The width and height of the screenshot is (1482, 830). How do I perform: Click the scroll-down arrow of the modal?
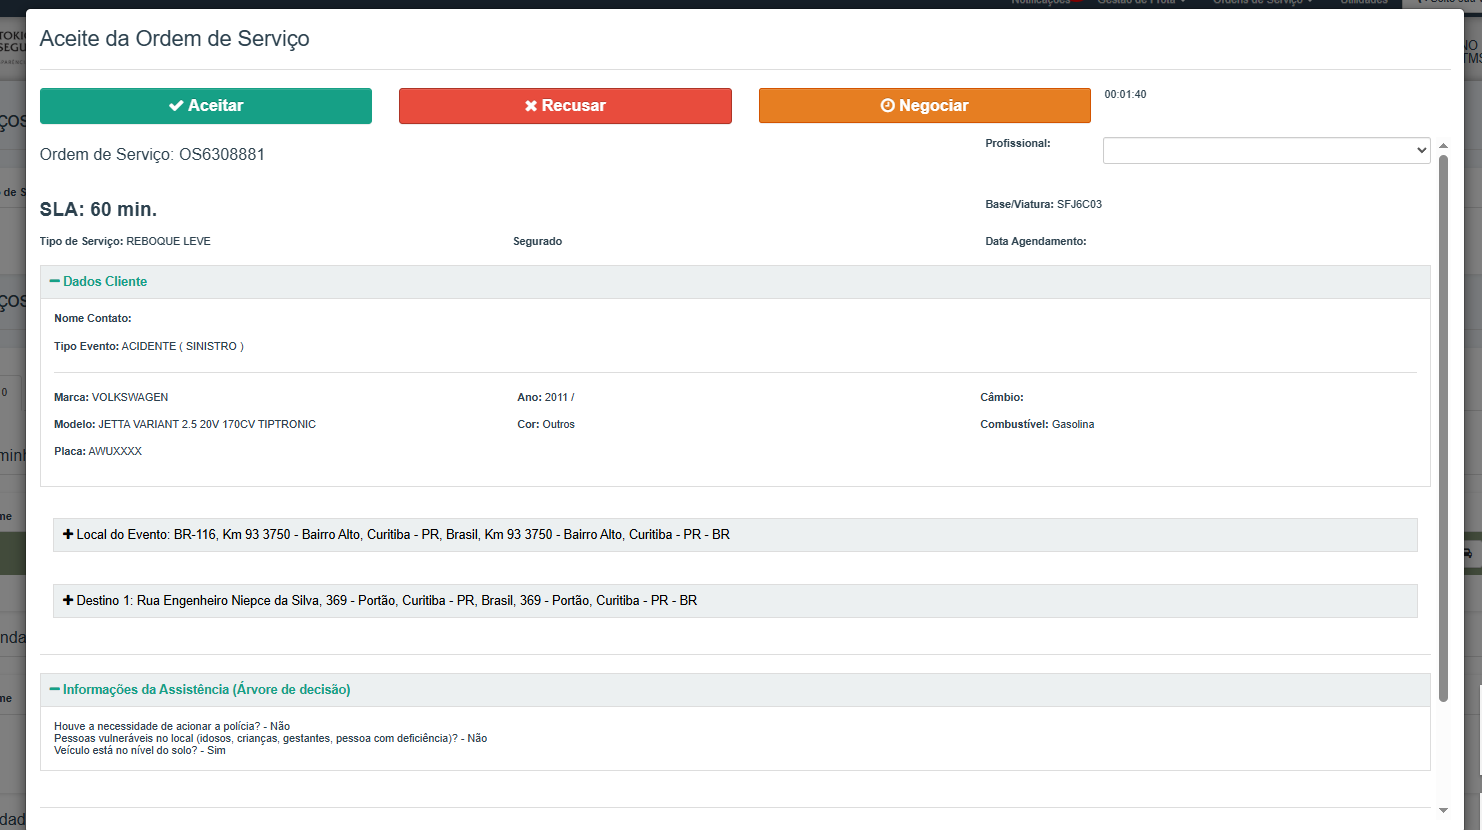(1443, 810)
